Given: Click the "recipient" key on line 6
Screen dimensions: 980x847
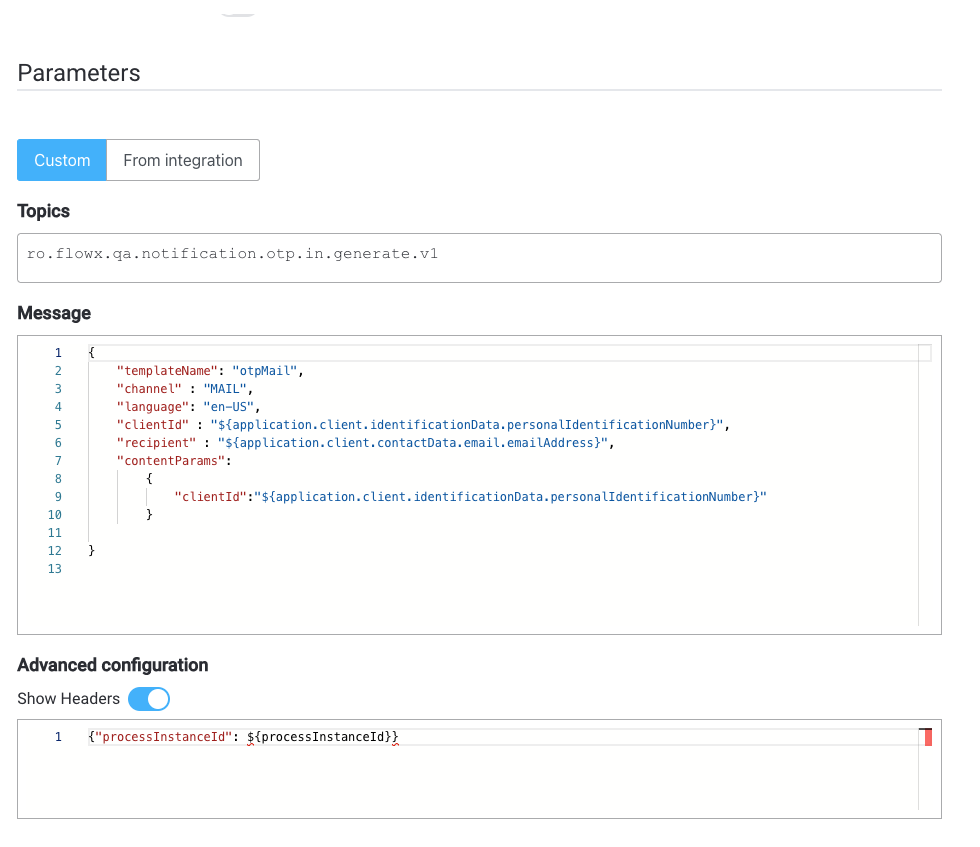Looking at the screenshot, I should point(156,443).
